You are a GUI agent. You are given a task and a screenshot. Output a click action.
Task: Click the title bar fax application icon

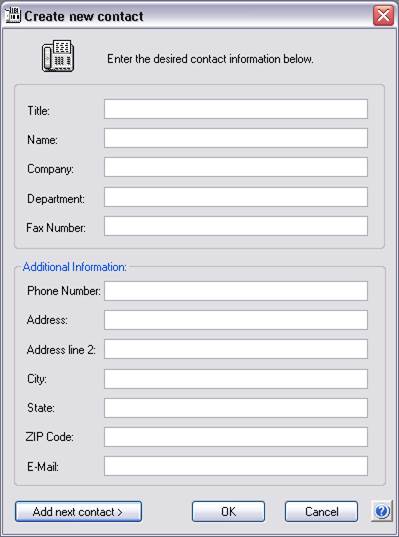[x=13, y=15]
